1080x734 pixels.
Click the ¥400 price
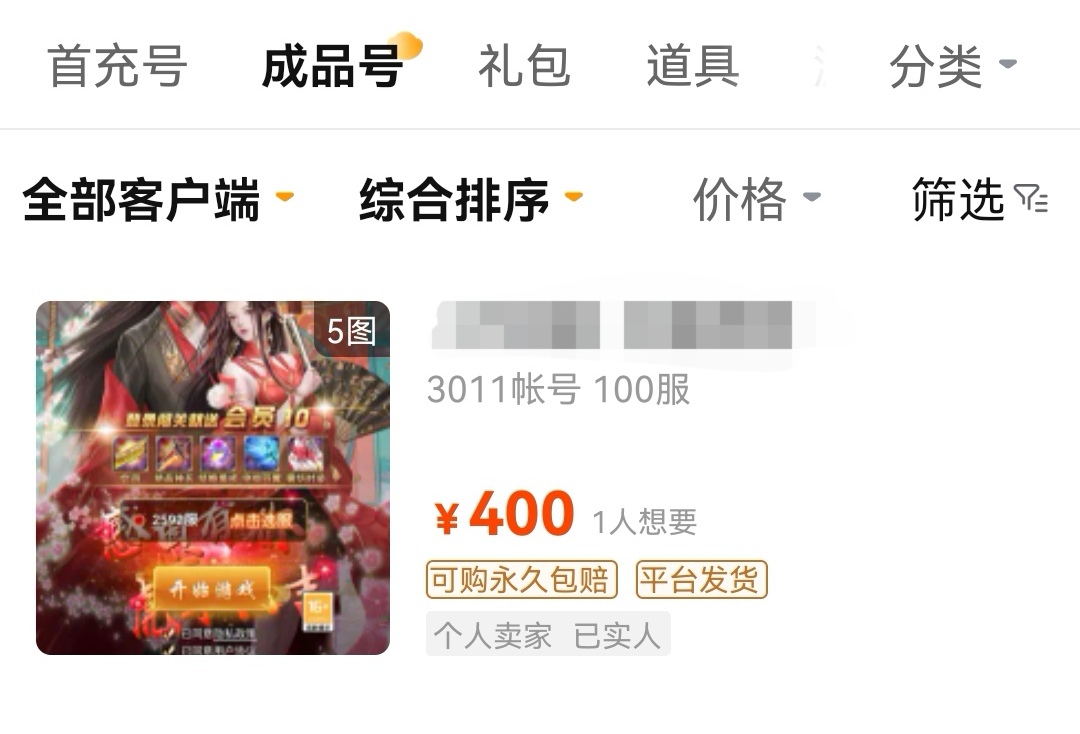click(504, 514)
